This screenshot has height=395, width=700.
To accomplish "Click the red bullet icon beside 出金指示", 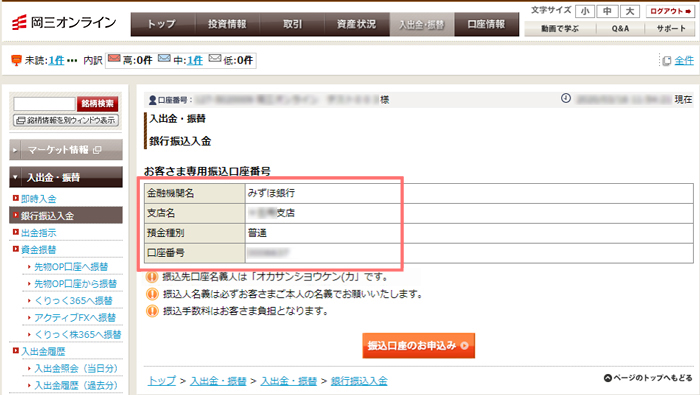I will coord(16,232).
